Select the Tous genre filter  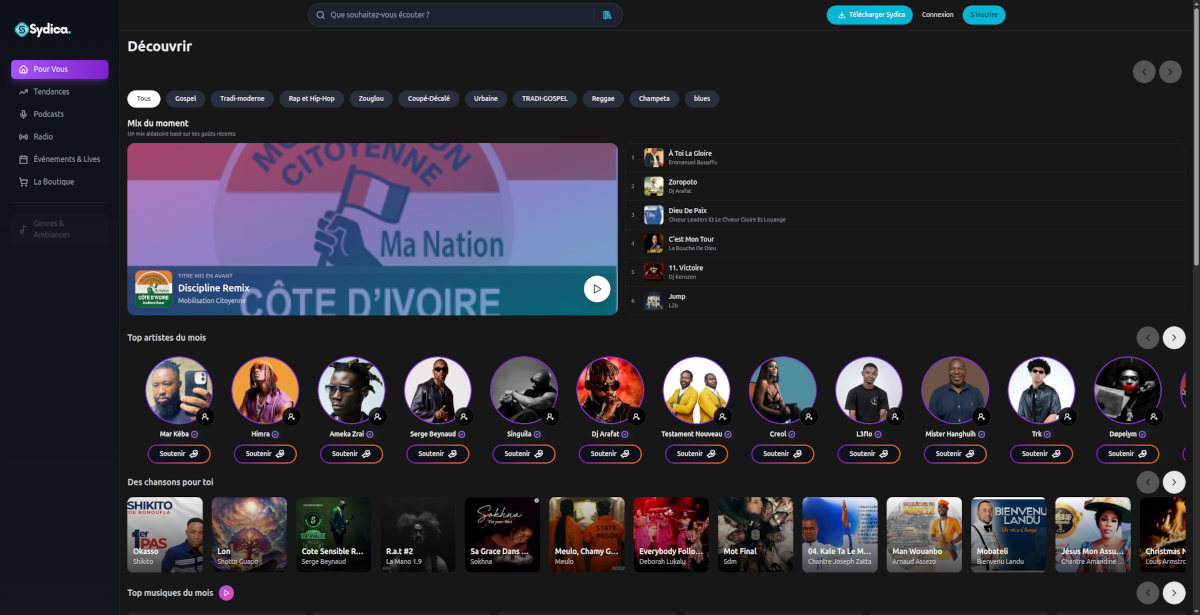coord(144,98)
